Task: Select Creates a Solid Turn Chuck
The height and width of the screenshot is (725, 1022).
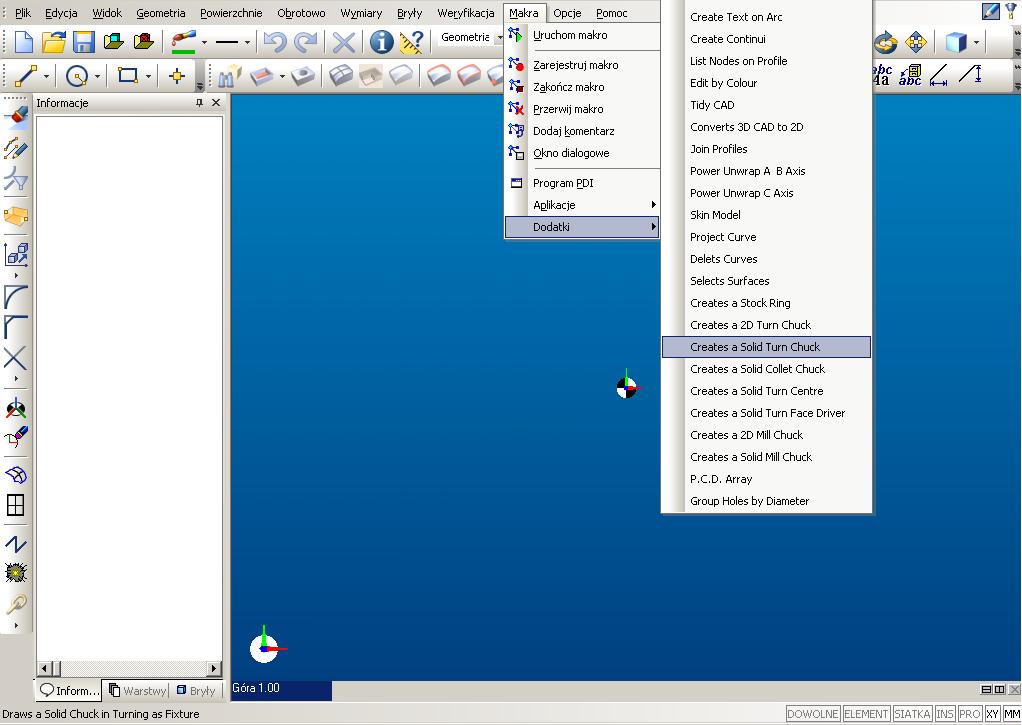Action: tap(766, 347)
